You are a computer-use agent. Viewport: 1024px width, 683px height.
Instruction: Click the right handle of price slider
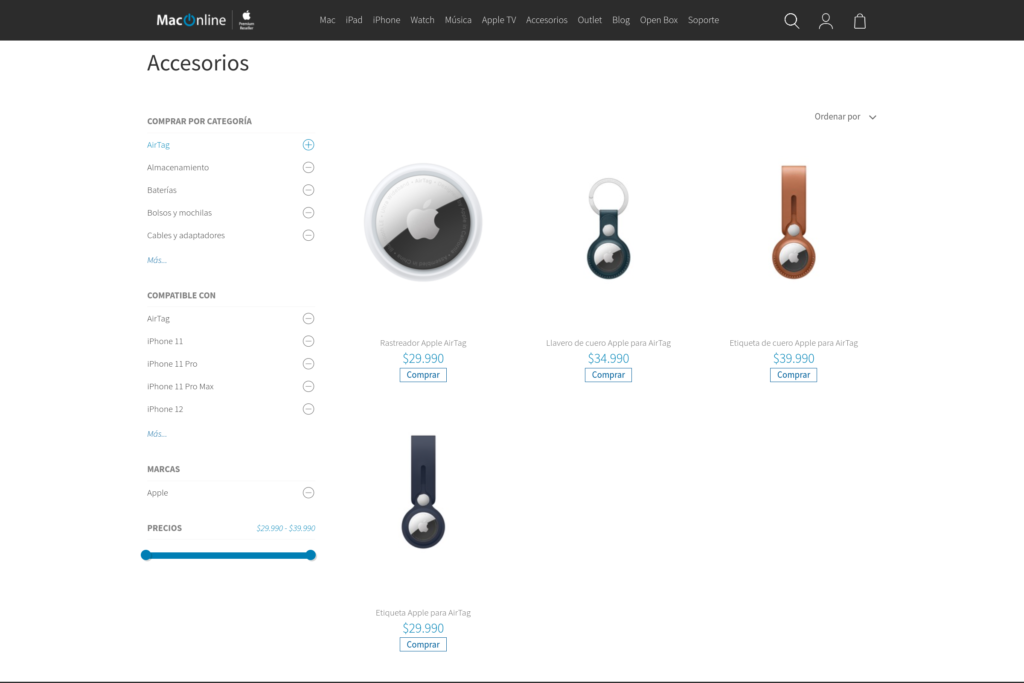311,555
